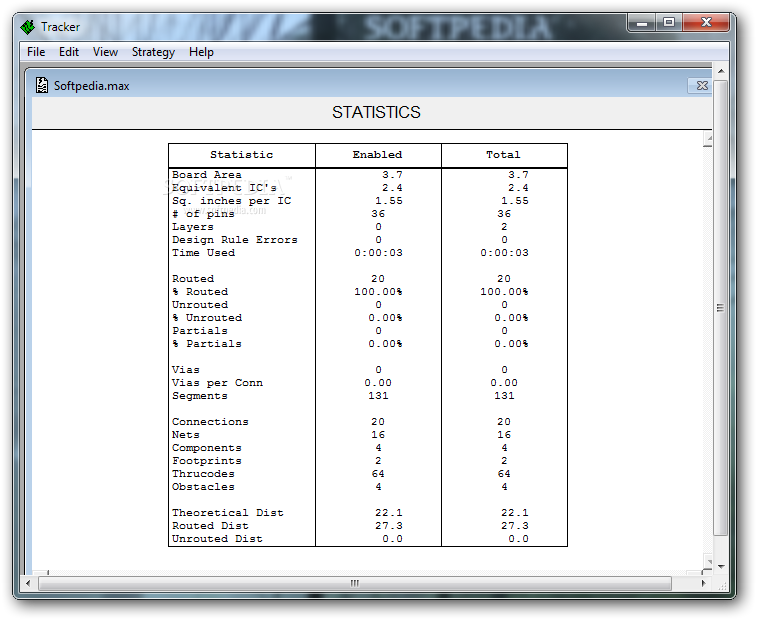The height and width of the screenshot is (620, 757).
Task: Click the horizontal scrollbar right arrow
Action: click(703, 583)
